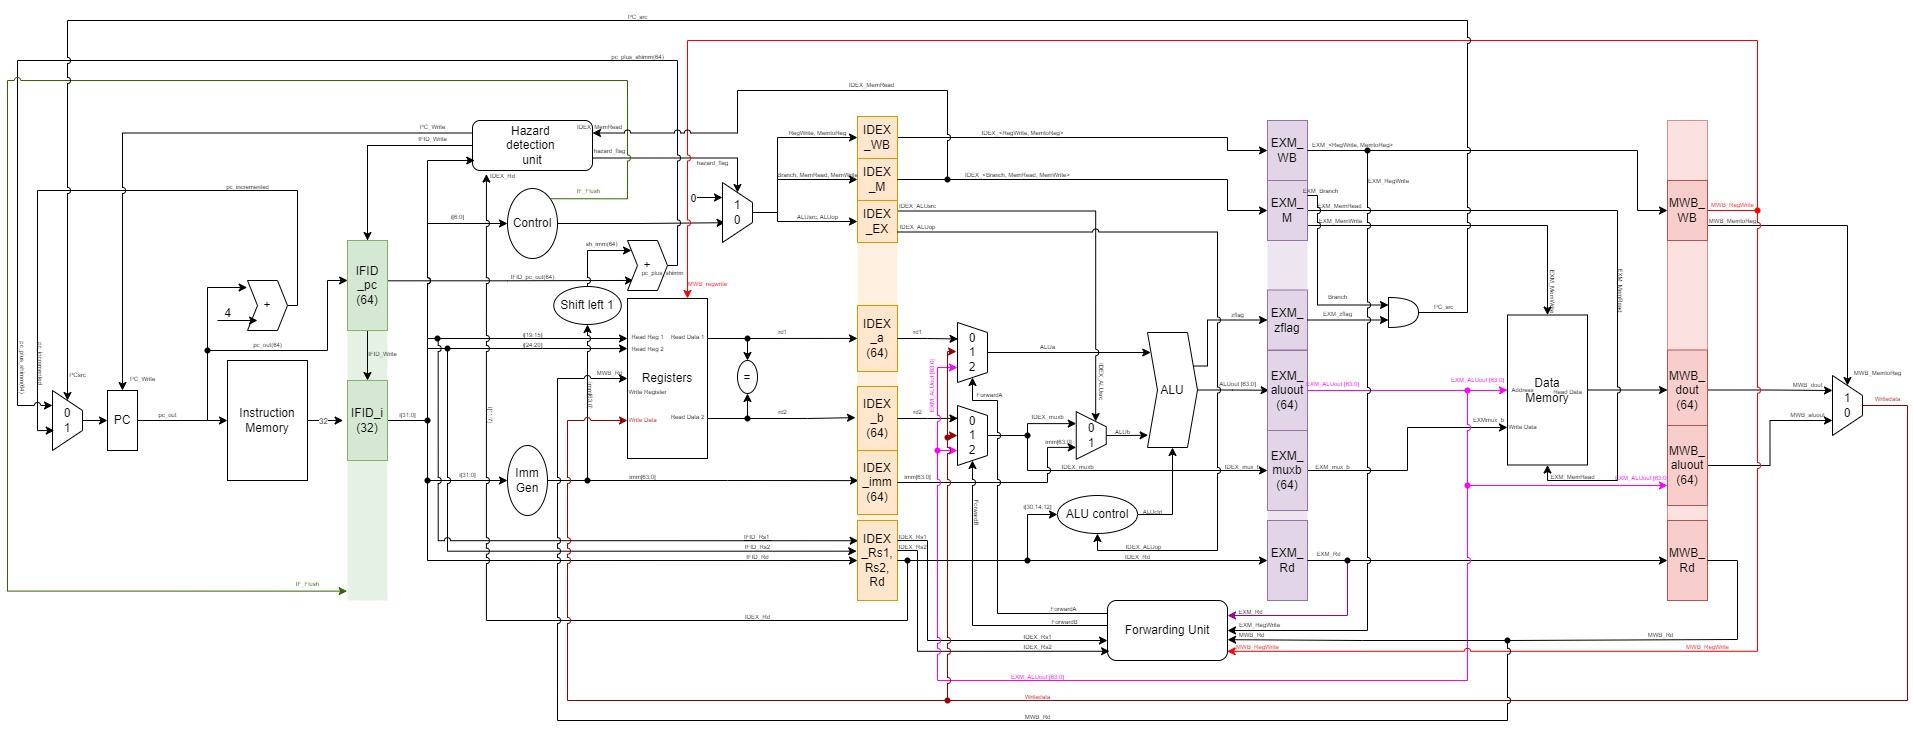Select the equals comparator circle
This screenshot has height=730, width=1913.
pos(747,377)
